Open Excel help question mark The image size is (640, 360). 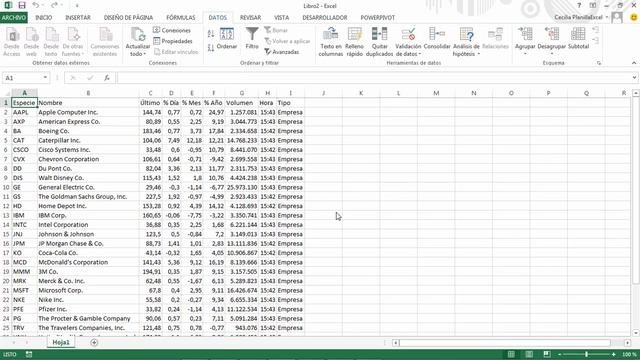pos(579,6)
